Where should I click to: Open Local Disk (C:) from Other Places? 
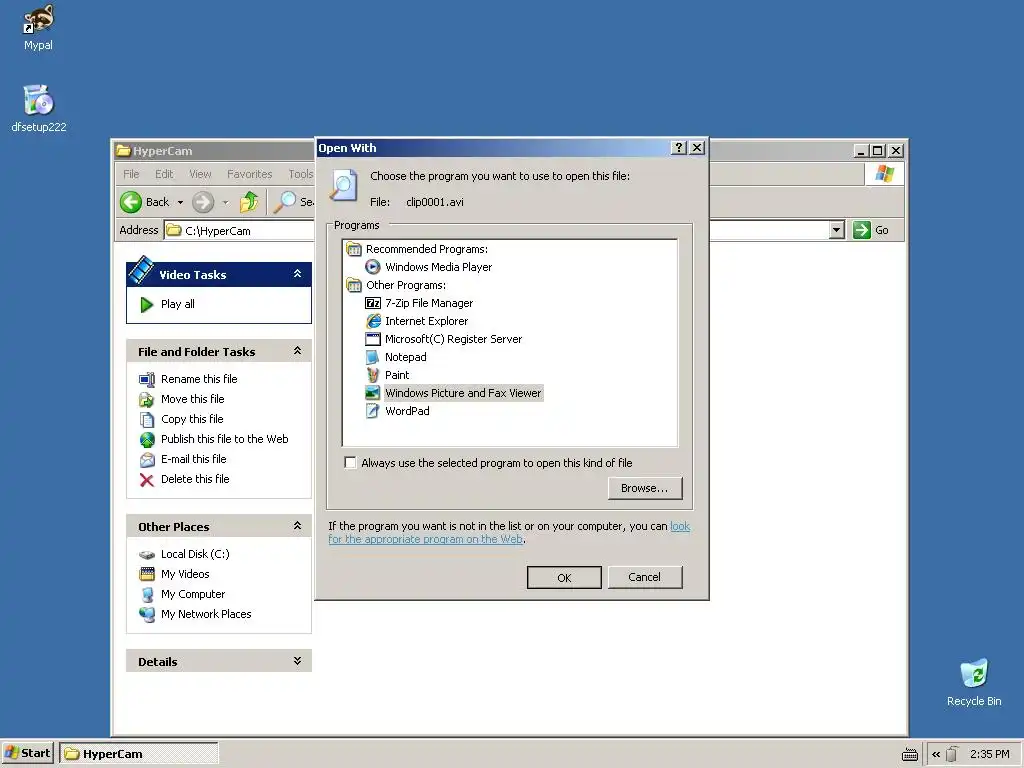(195, 554)
